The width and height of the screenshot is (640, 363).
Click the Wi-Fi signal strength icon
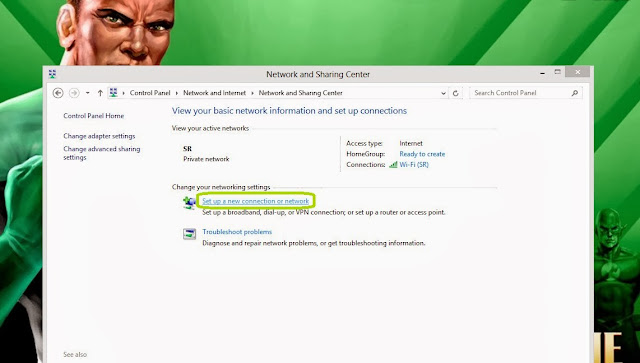(393, 165)
